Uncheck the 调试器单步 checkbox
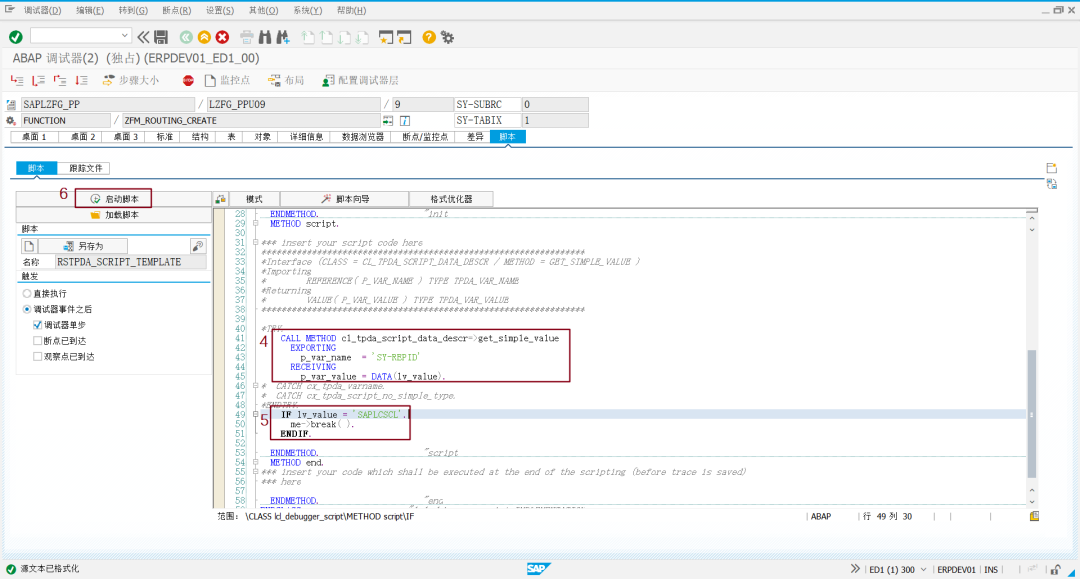The width and height of the screenshot is (1080, 579). tap(38, 325)
